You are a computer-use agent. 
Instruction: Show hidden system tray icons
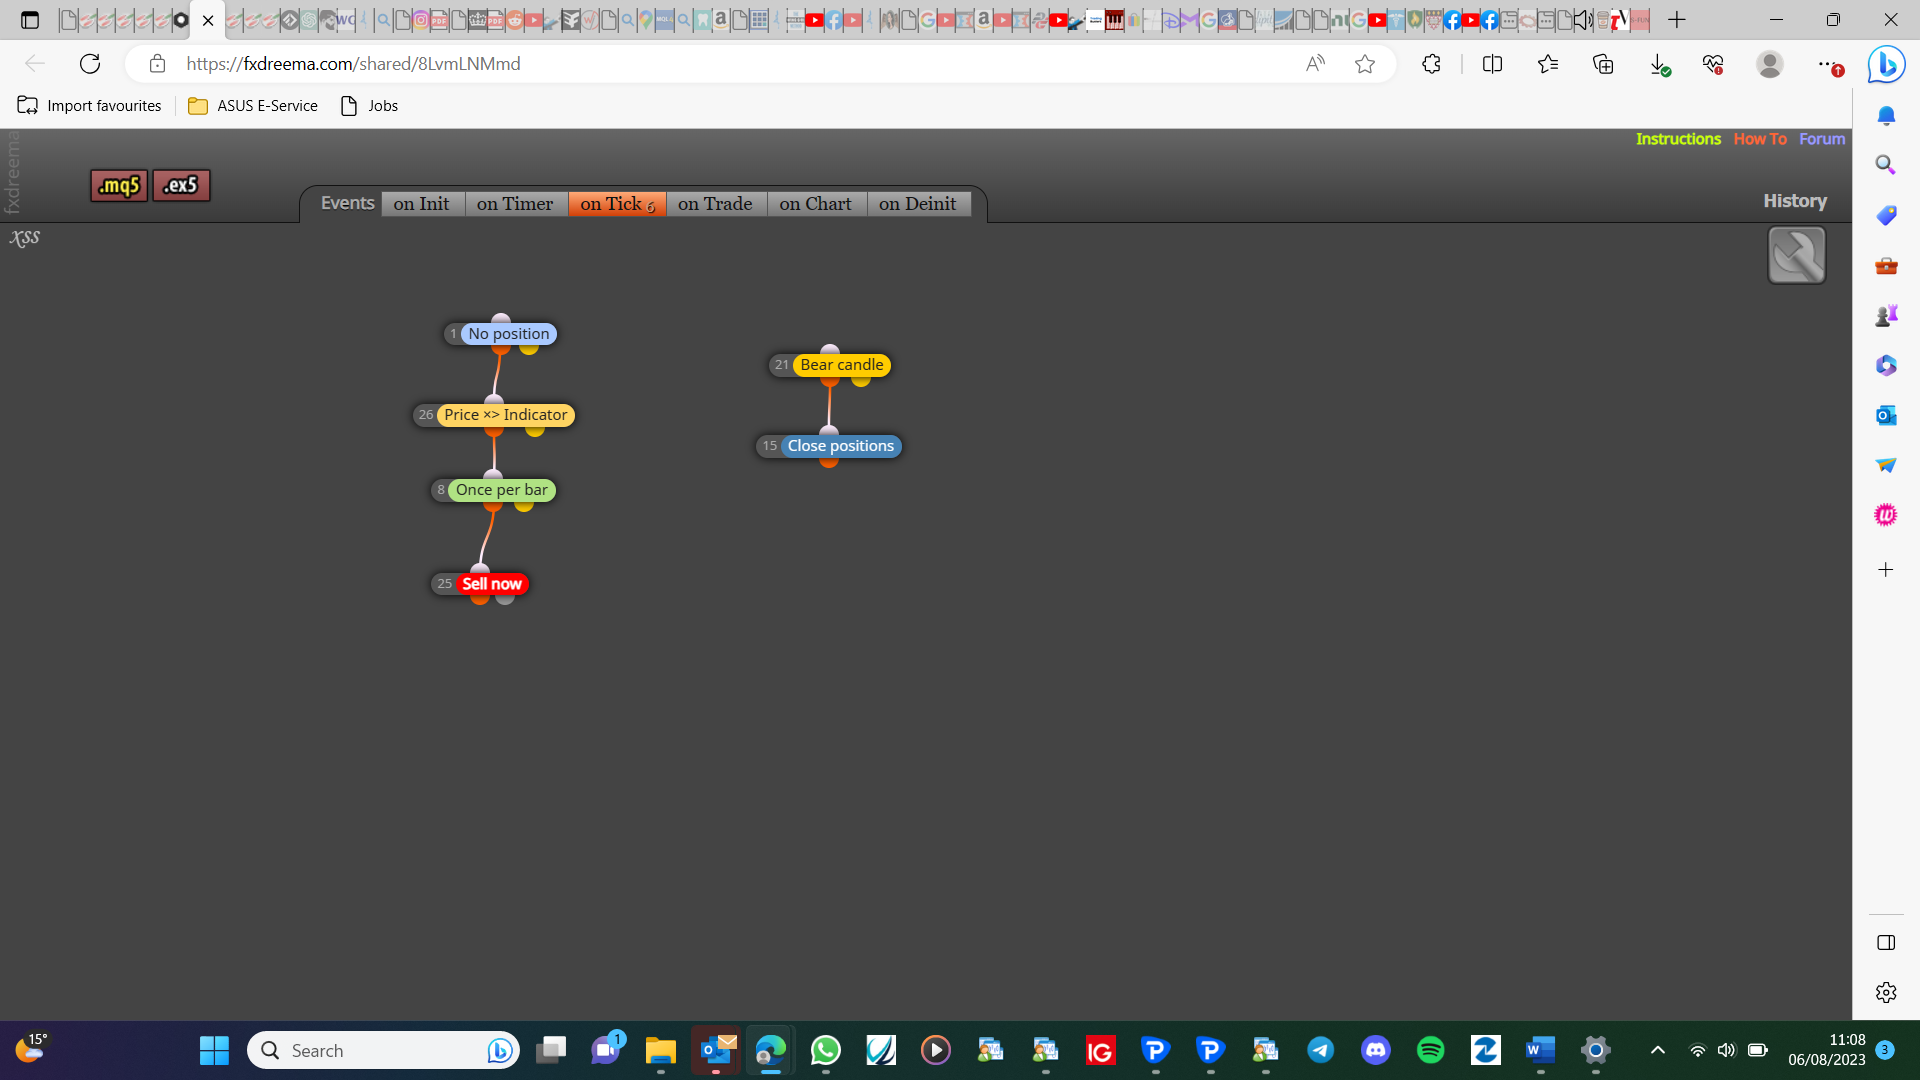[x=1657, y=1050]
